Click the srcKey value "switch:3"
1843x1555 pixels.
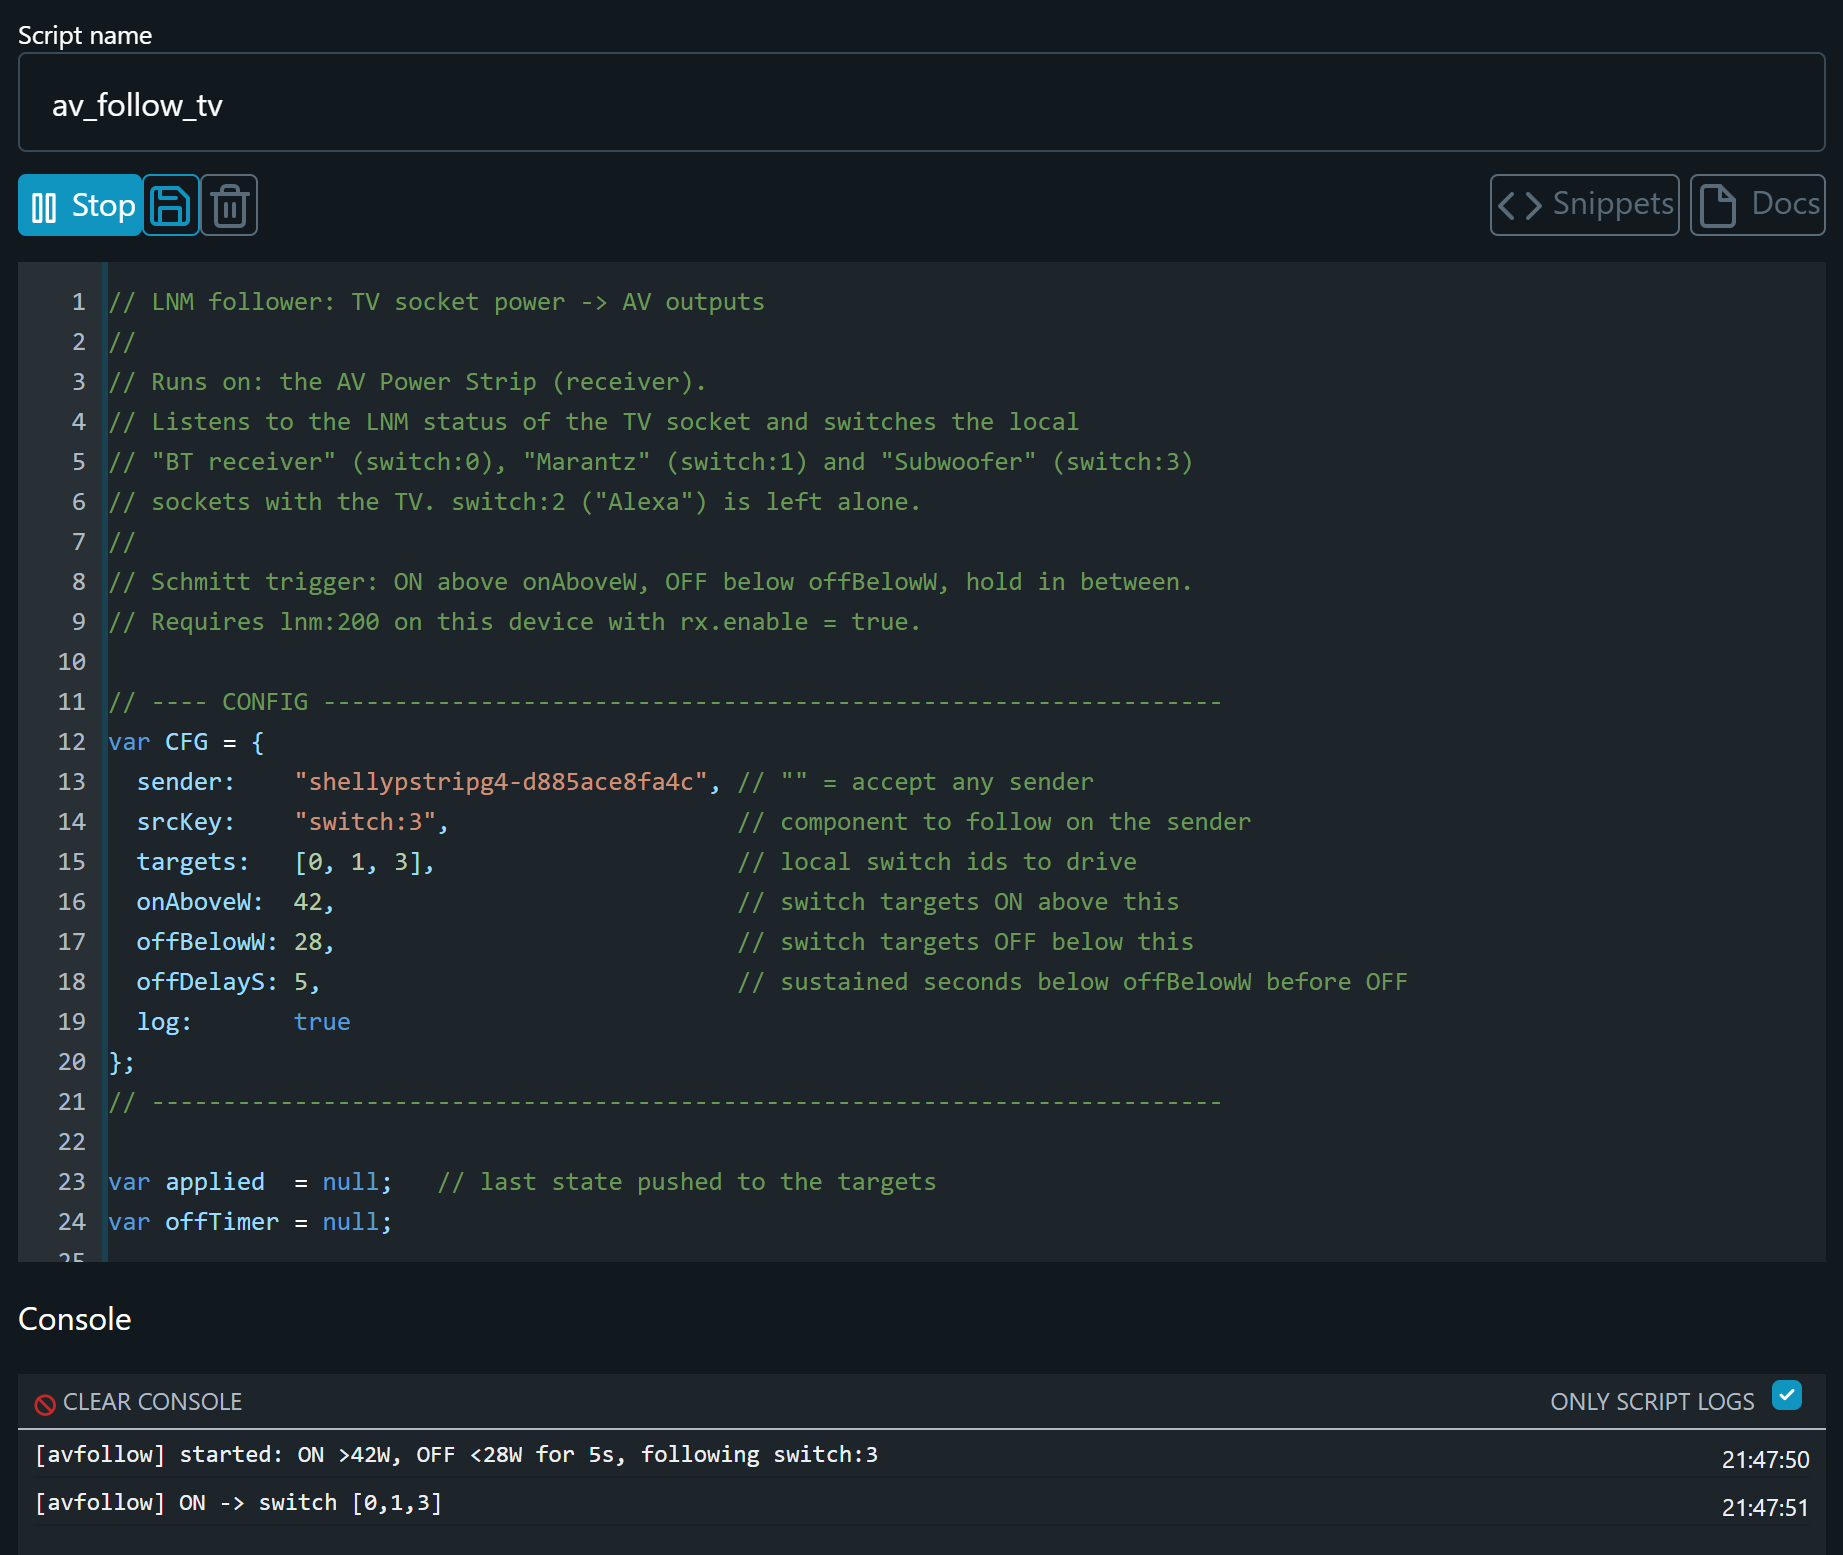point(365,822)
